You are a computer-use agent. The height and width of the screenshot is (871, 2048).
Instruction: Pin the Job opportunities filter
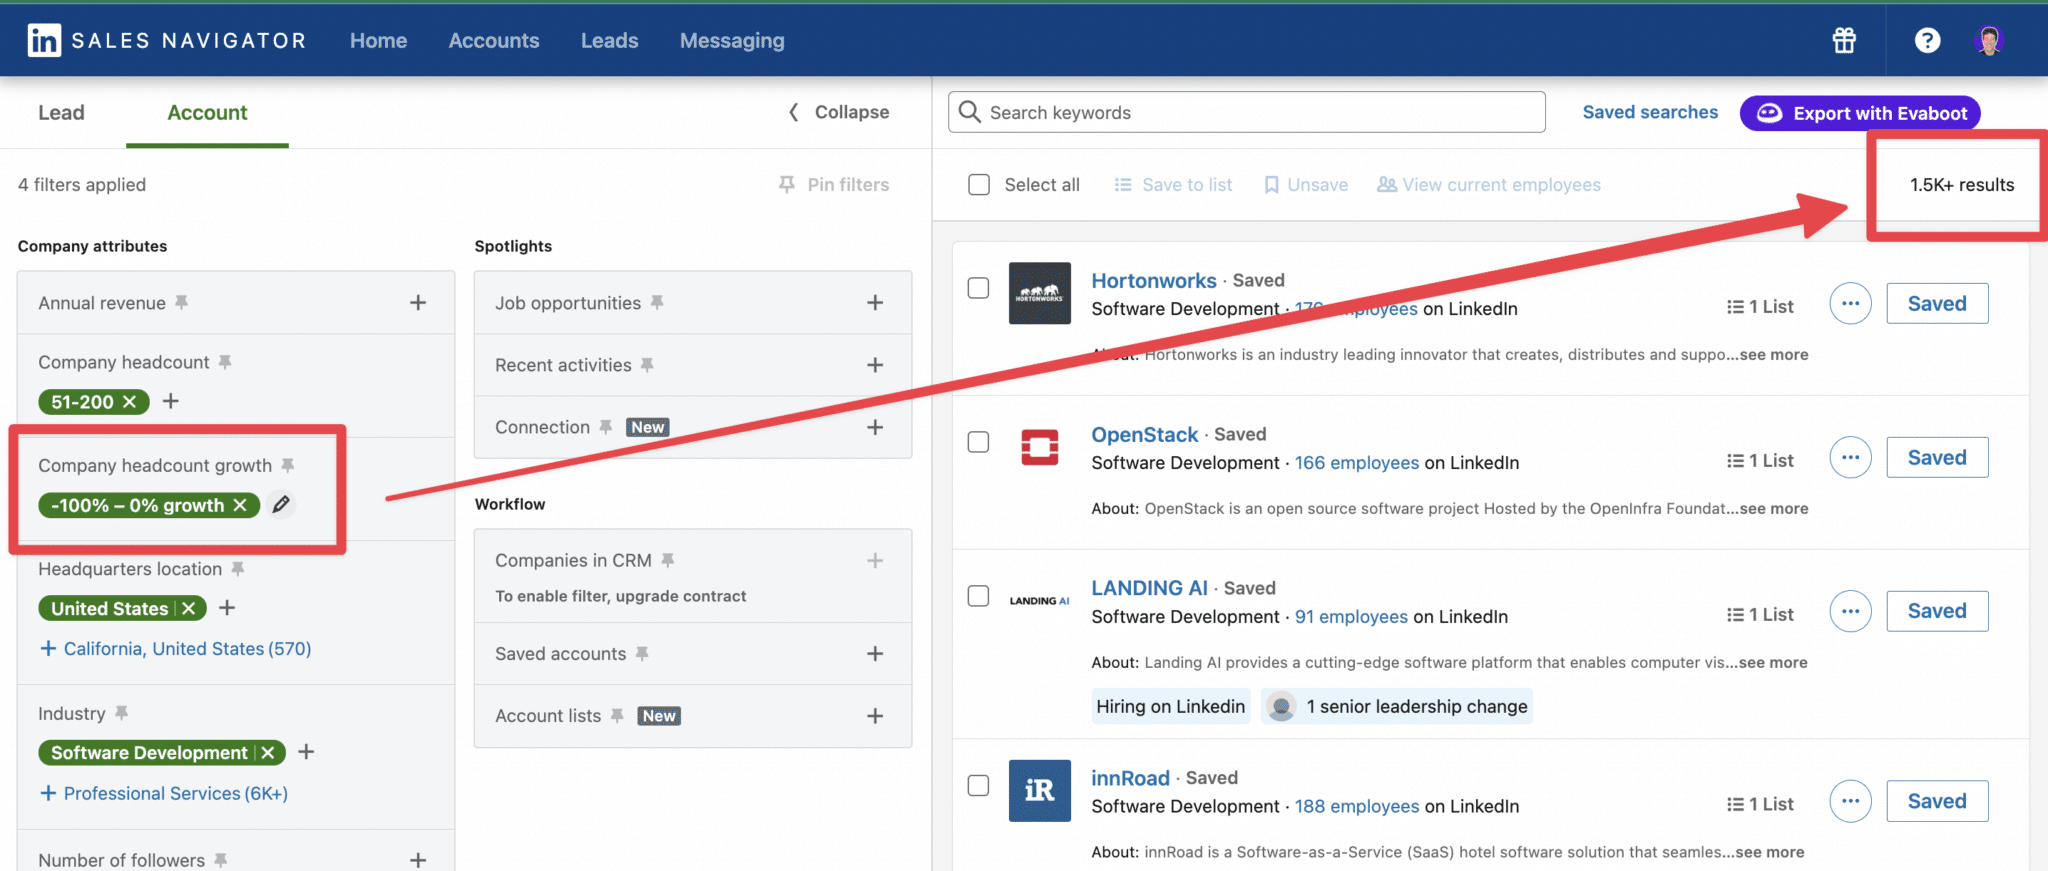pos(657,302)
